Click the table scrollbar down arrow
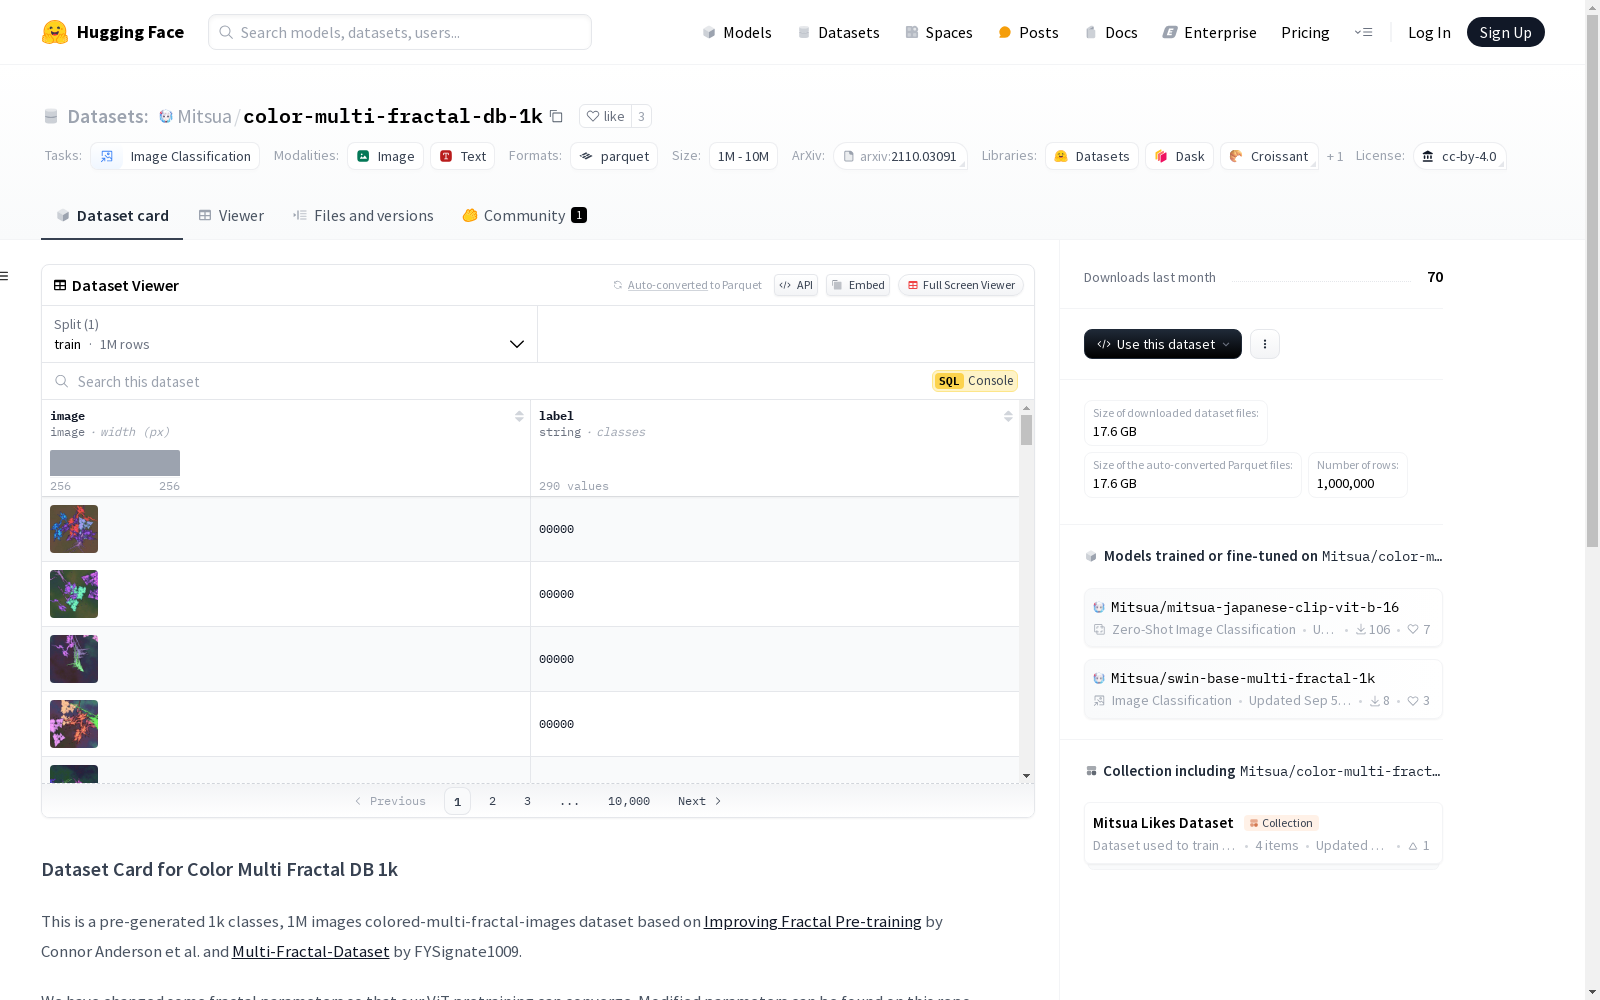1600x1000 pixels. click(x=1026, y=776)
